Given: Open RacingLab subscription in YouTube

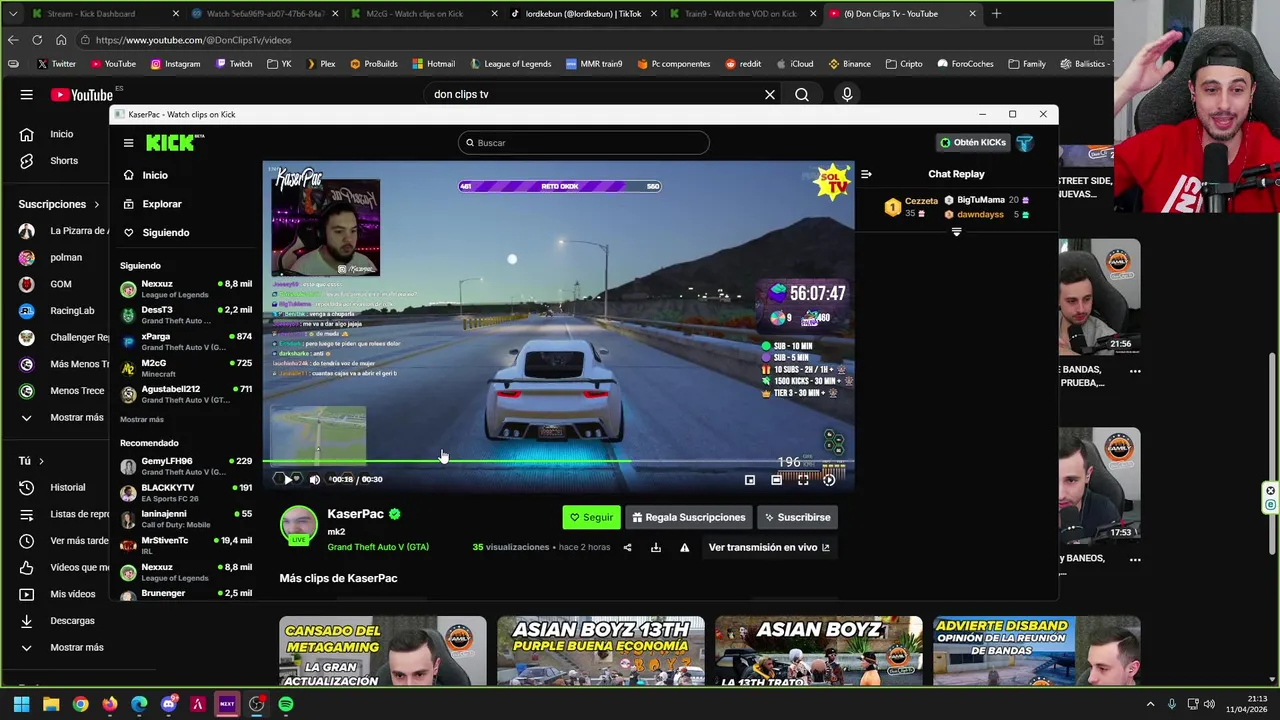Looking at the screenshot, I should (60, 311).
